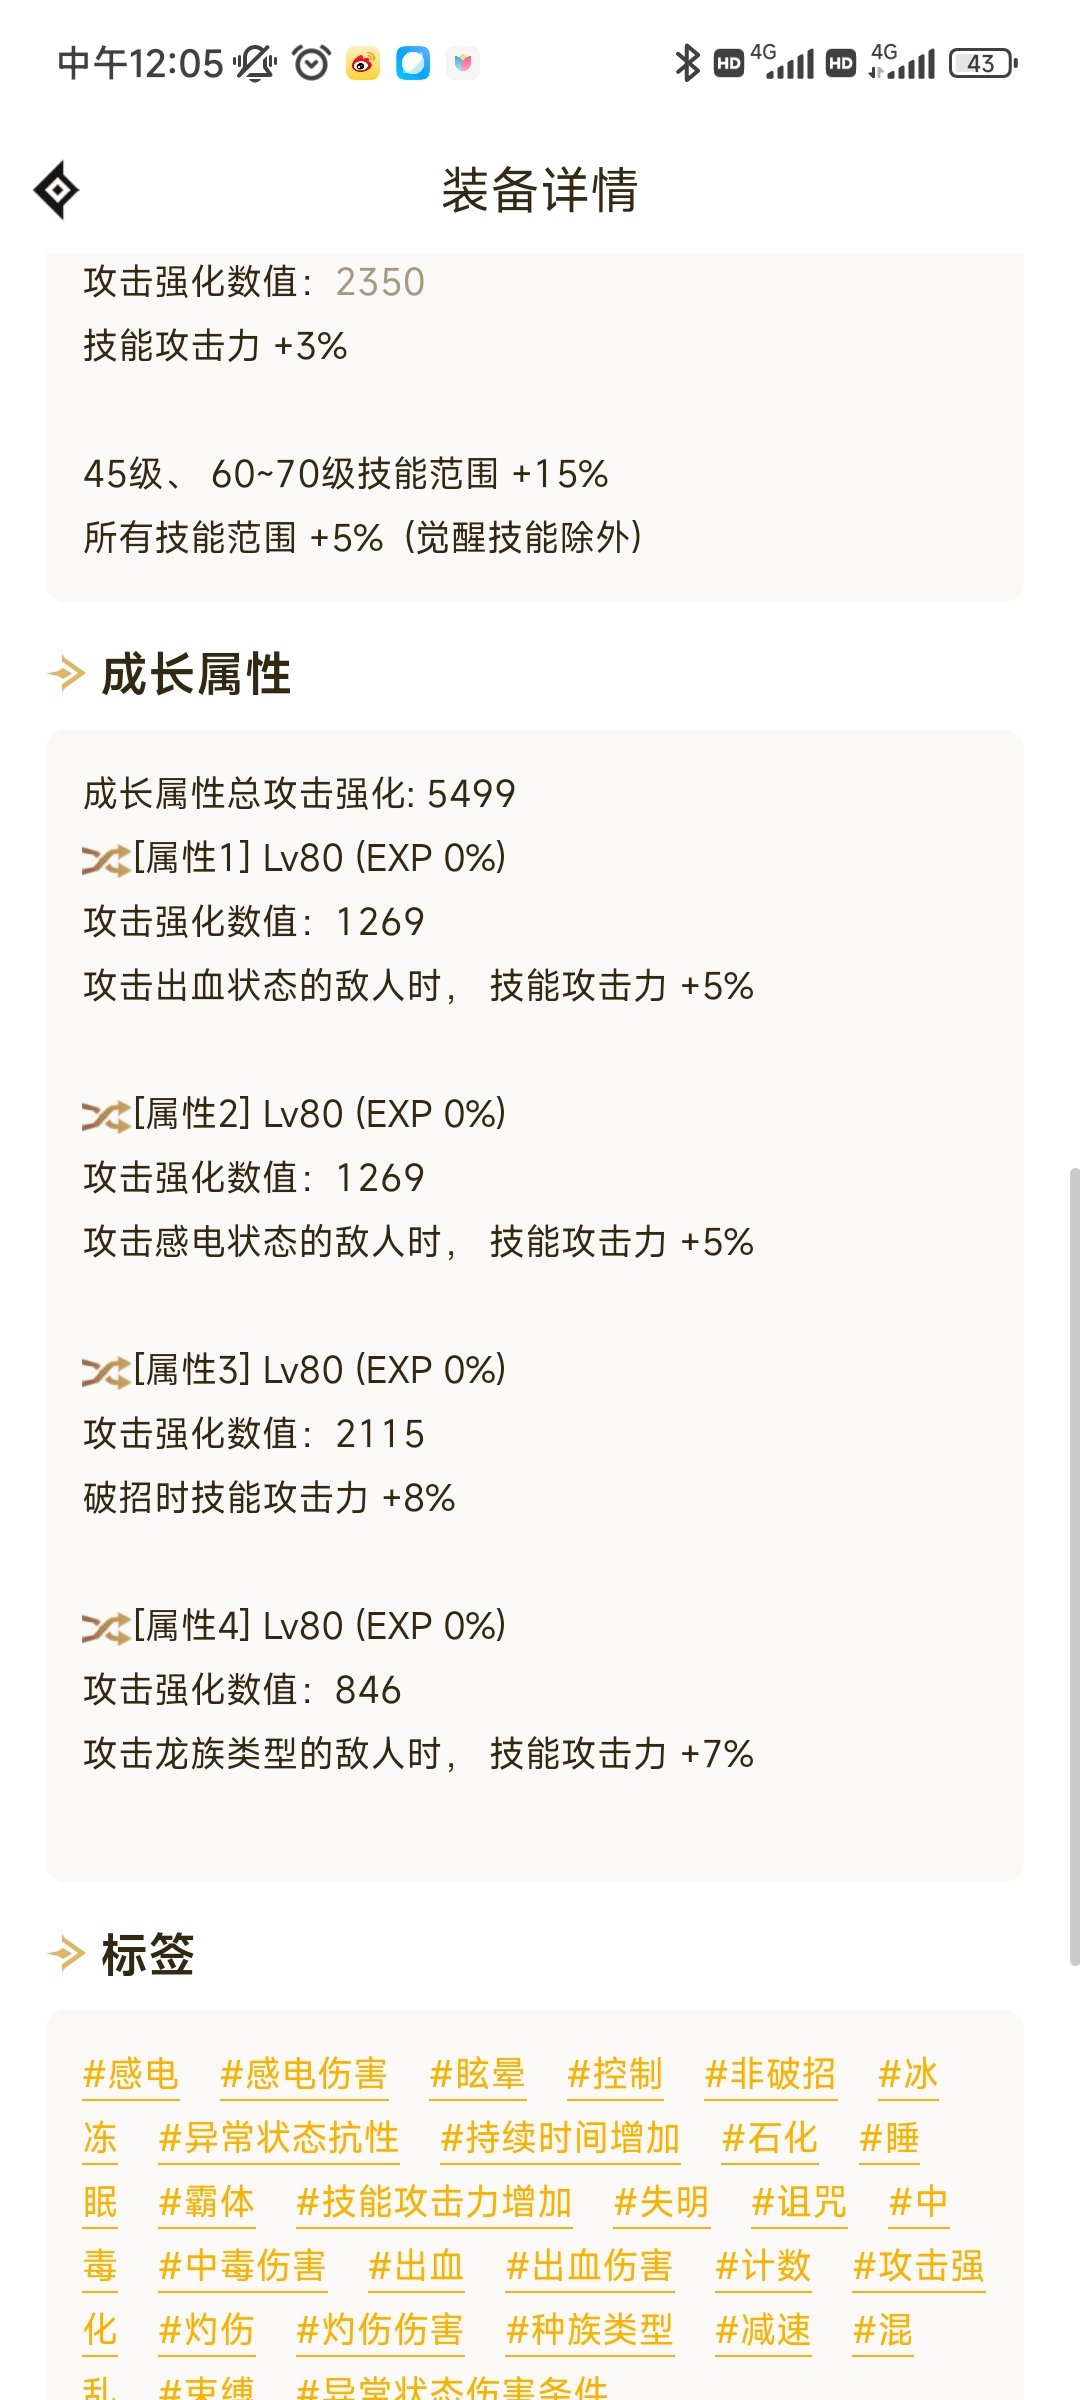Open the #感电伤害 tag link
This screenshot has width=1080, height=2400.
point(304,2074)
